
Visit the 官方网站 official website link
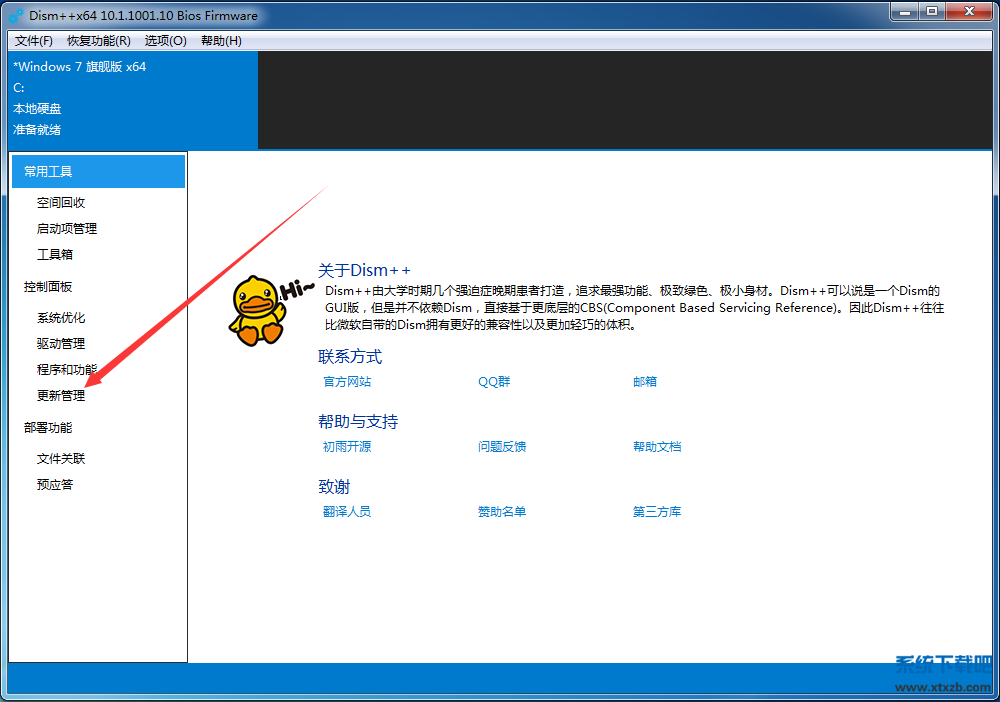pyautogui.click(x=346, y=381)
